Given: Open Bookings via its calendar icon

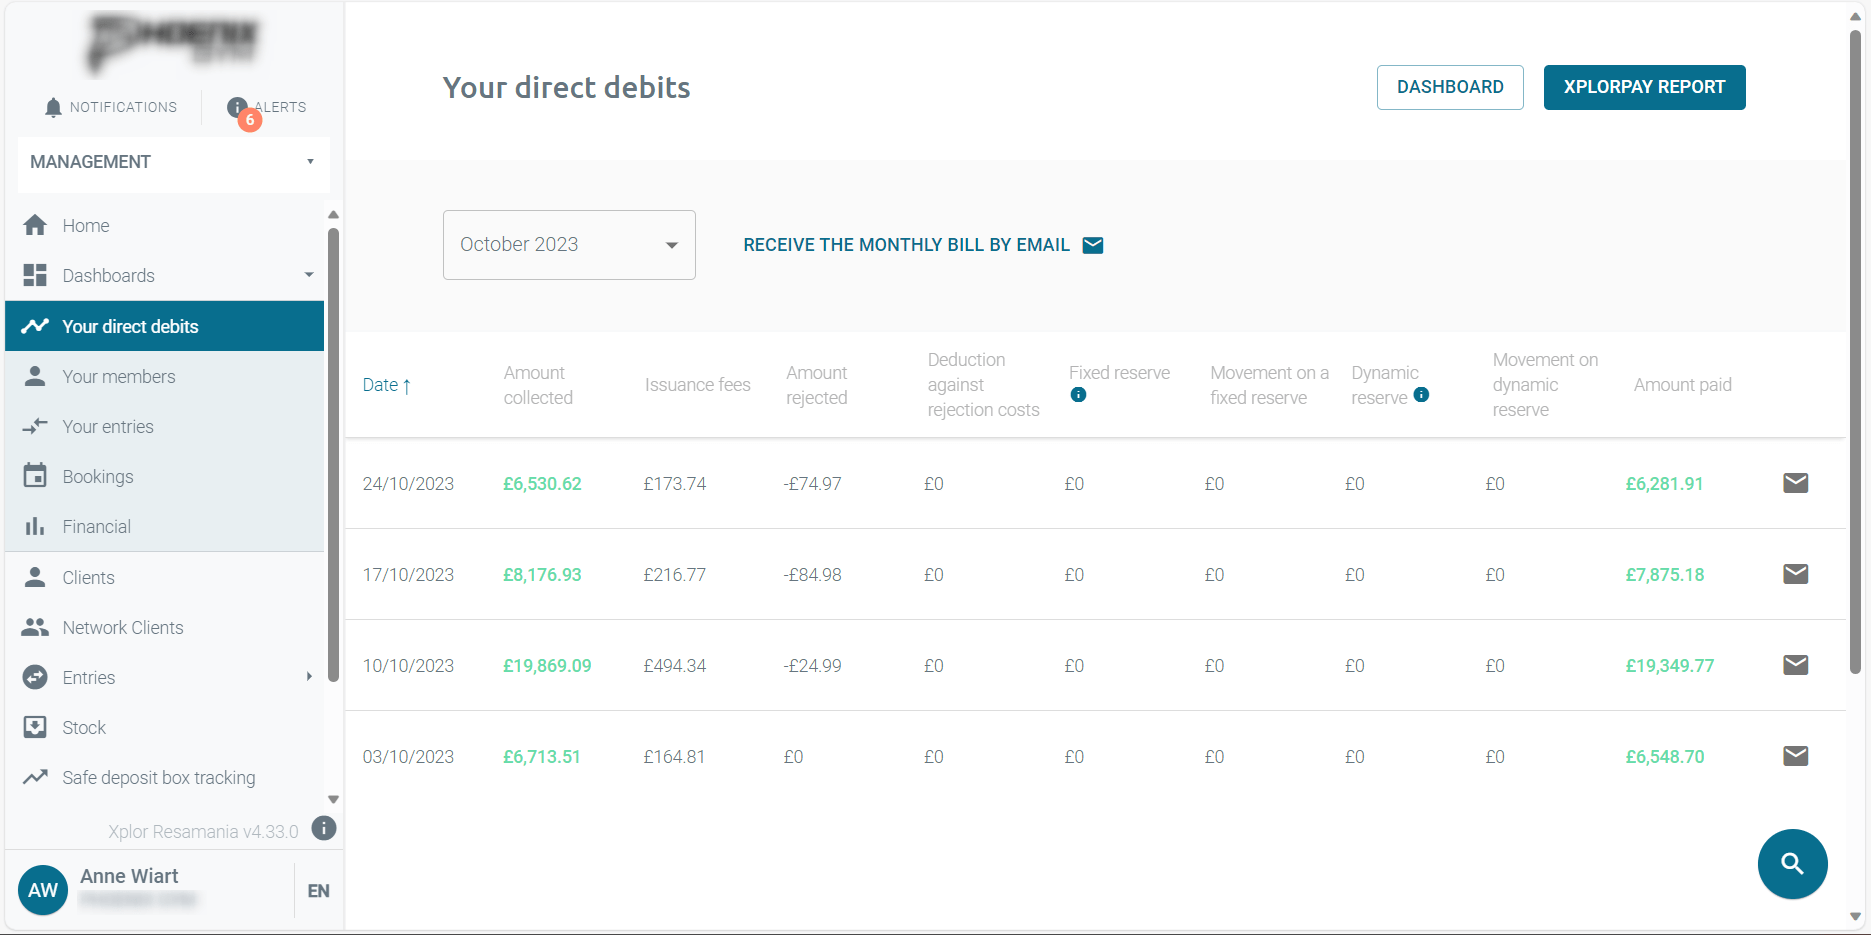Looking at the screenshot, I should (x=35, y=476).
